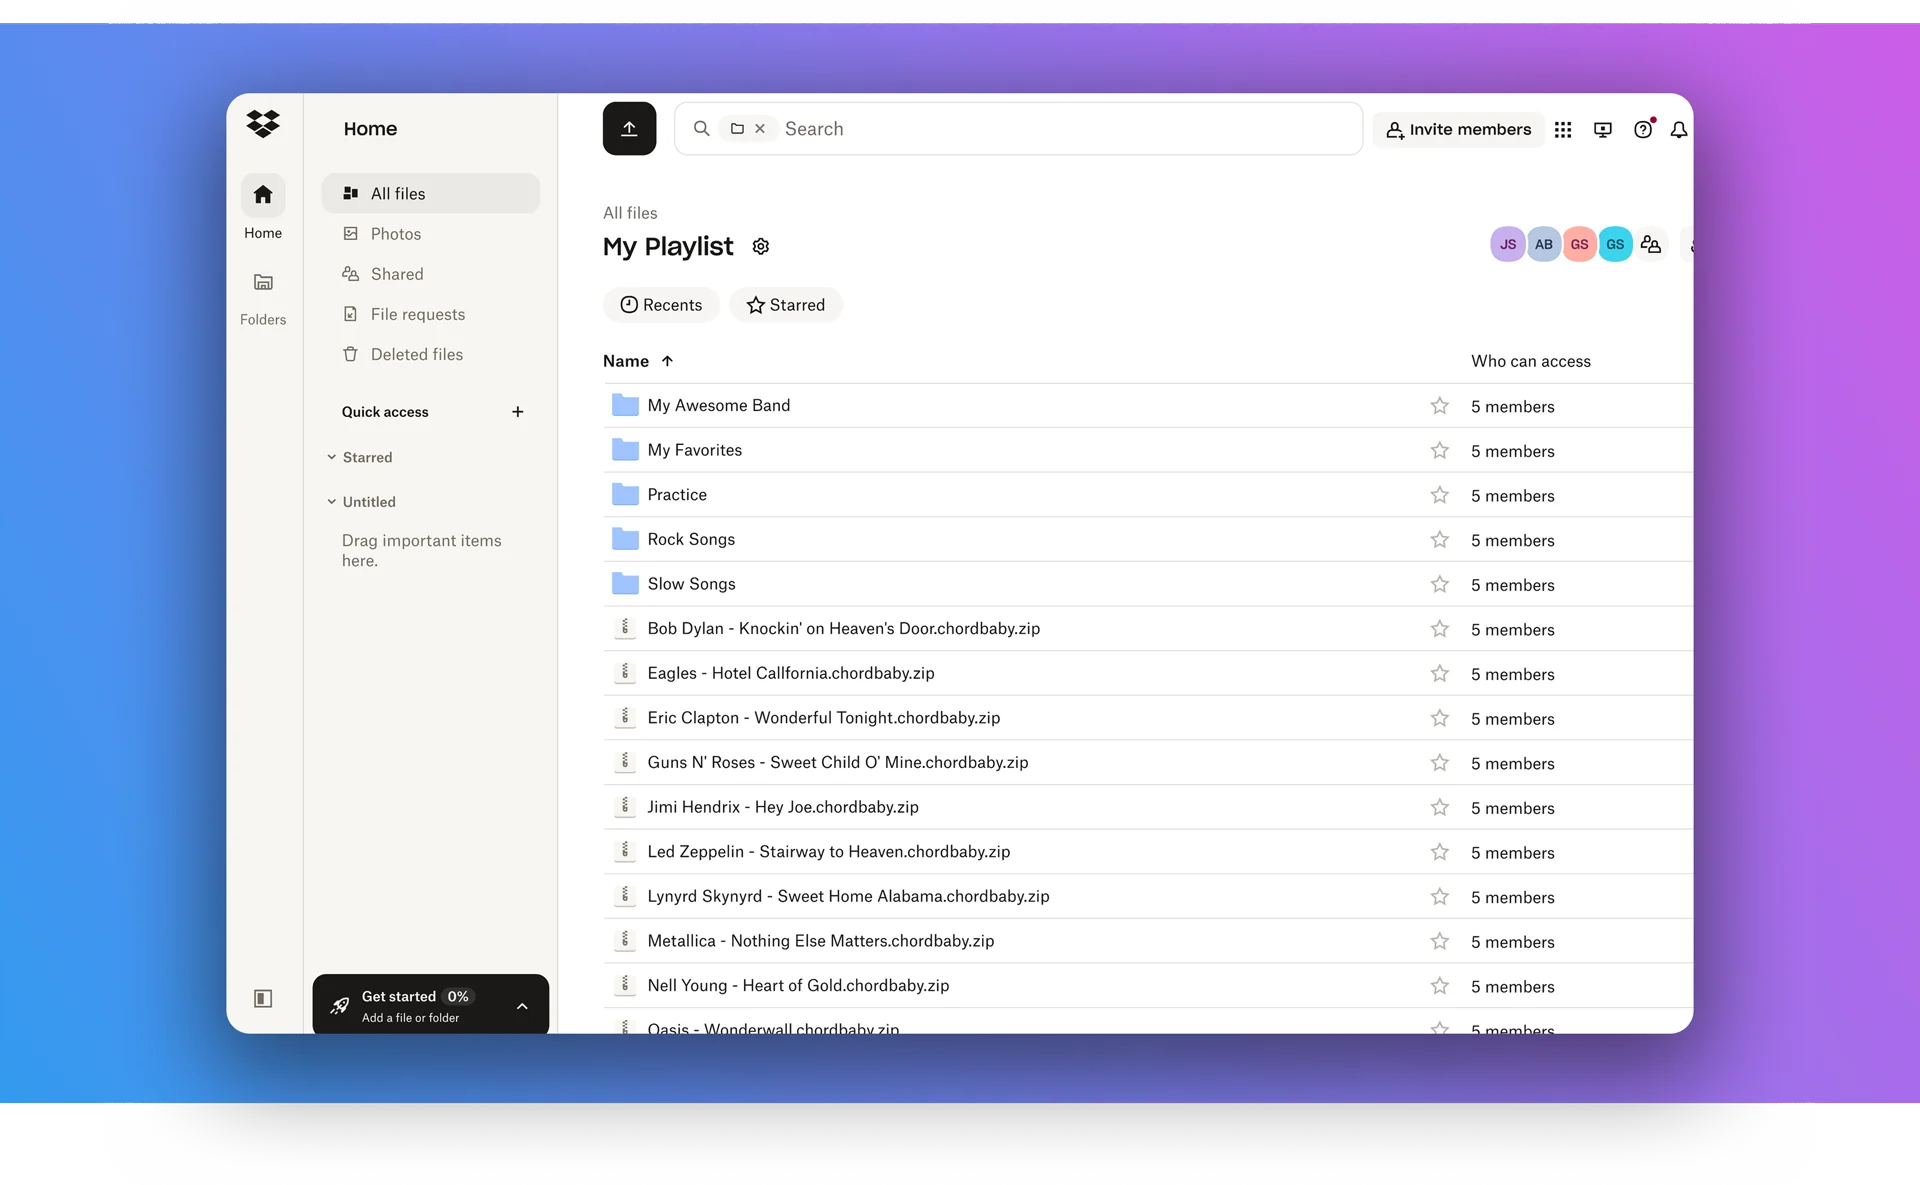Click the rocket Get started icon

tap(340, 1005)
